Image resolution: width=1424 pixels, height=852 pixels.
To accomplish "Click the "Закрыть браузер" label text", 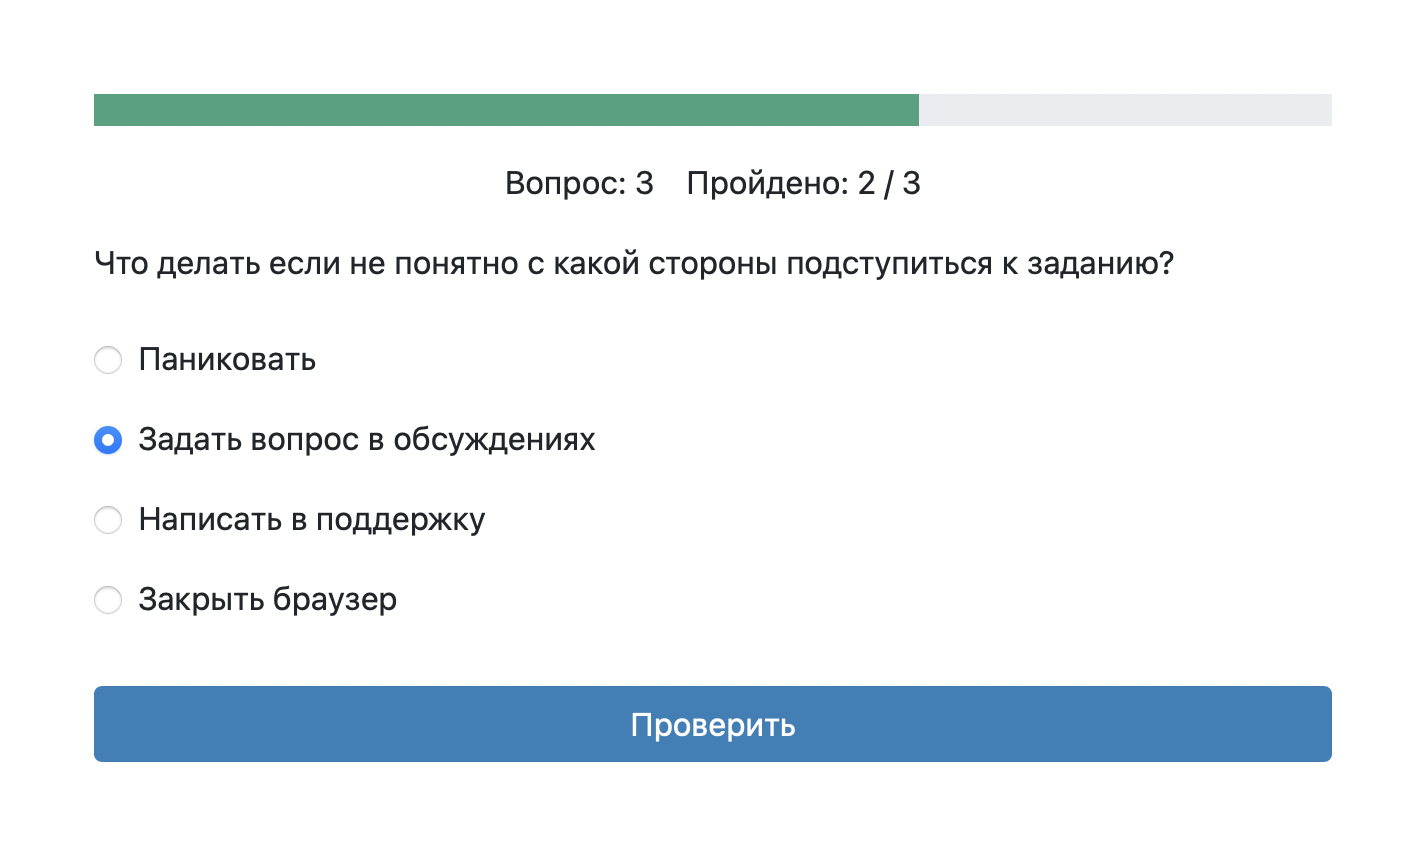I will (x=267, y=600).
